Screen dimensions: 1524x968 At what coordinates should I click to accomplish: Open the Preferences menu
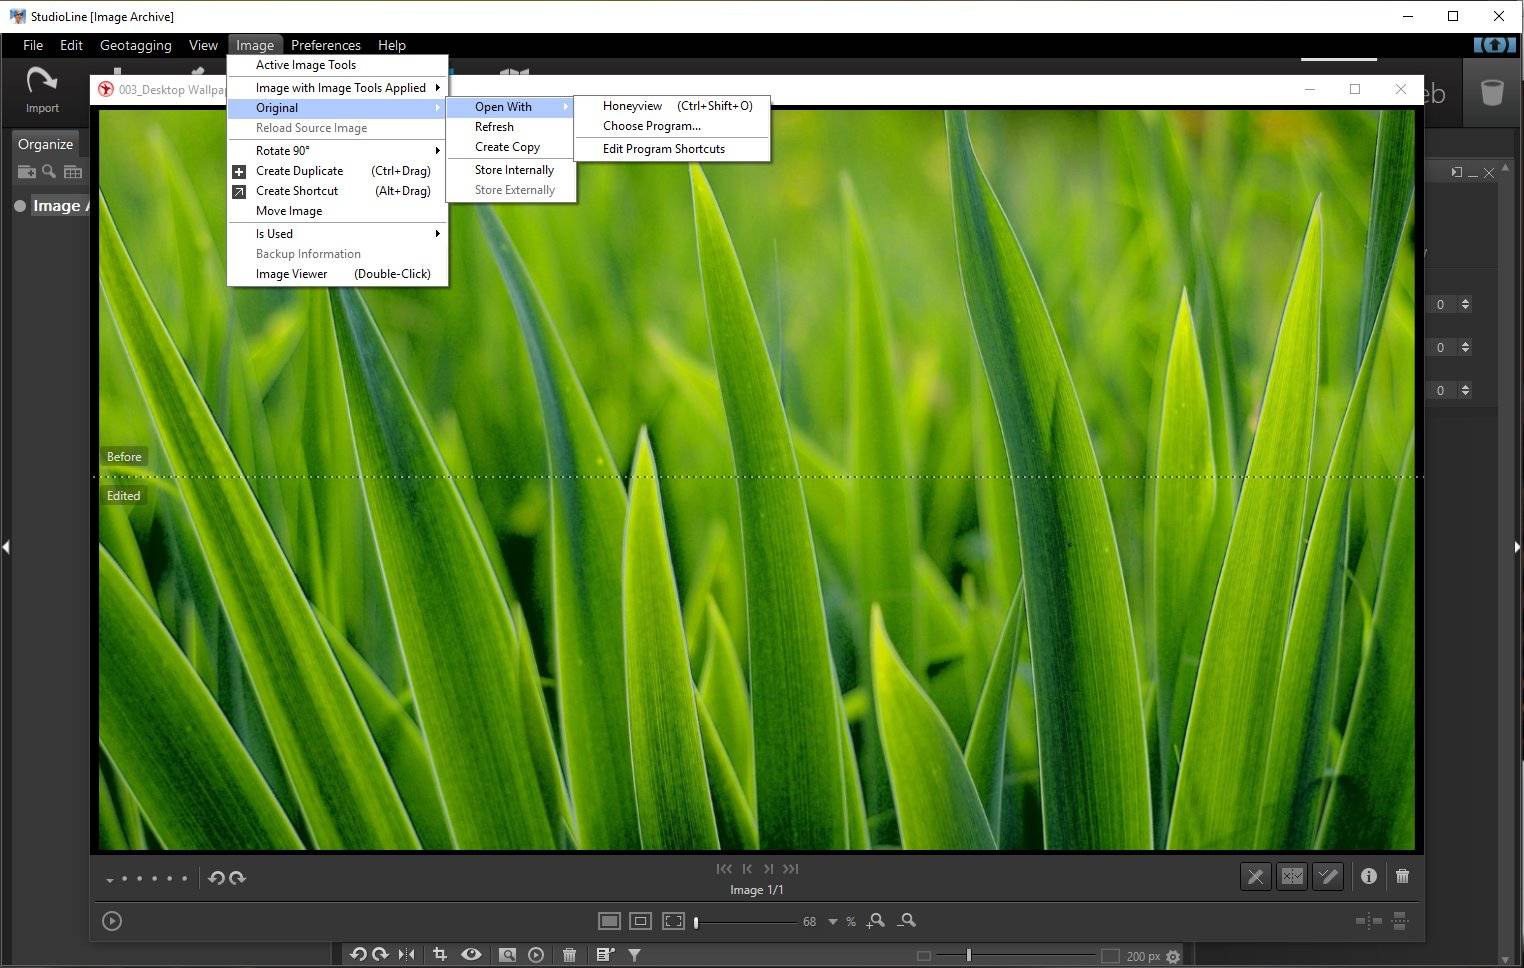[x=326, y=45]
